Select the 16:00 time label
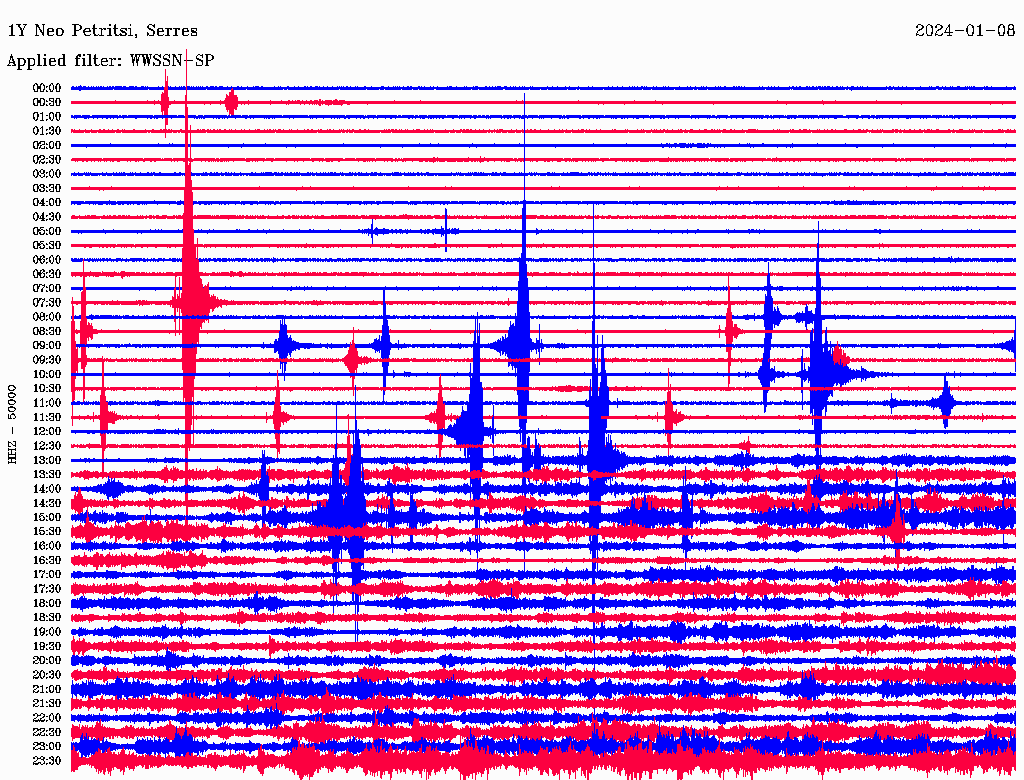The height and width of the screenshot is (780, 1024). point(47,546)
